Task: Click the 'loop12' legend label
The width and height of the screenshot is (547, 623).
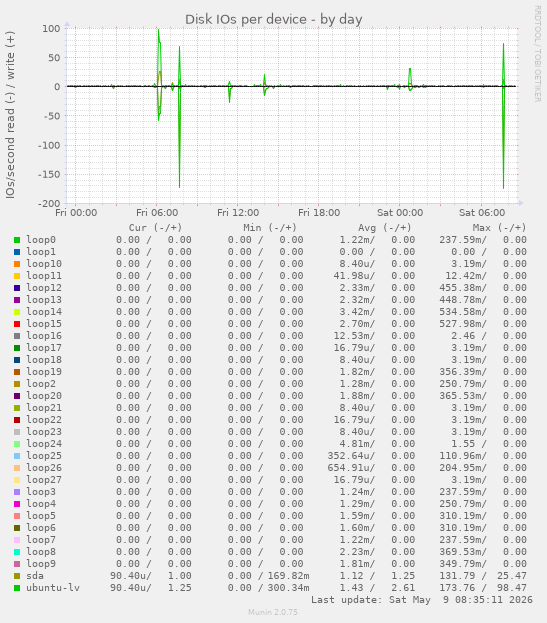Action: 44,288
